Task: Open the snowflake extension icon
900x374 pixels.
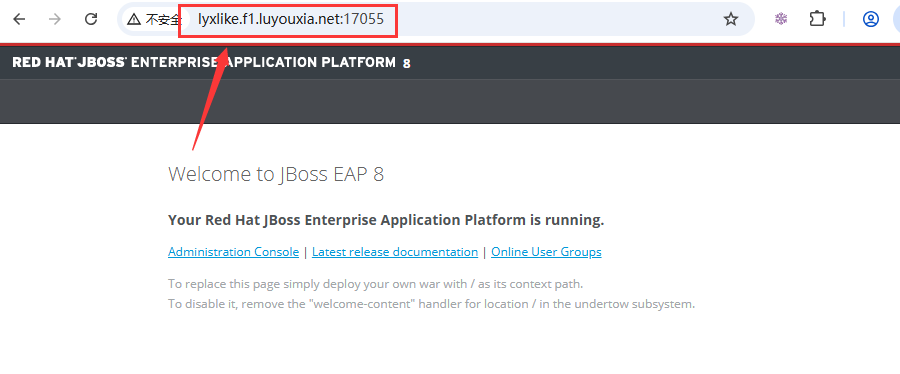Action: tap(781, 19)
